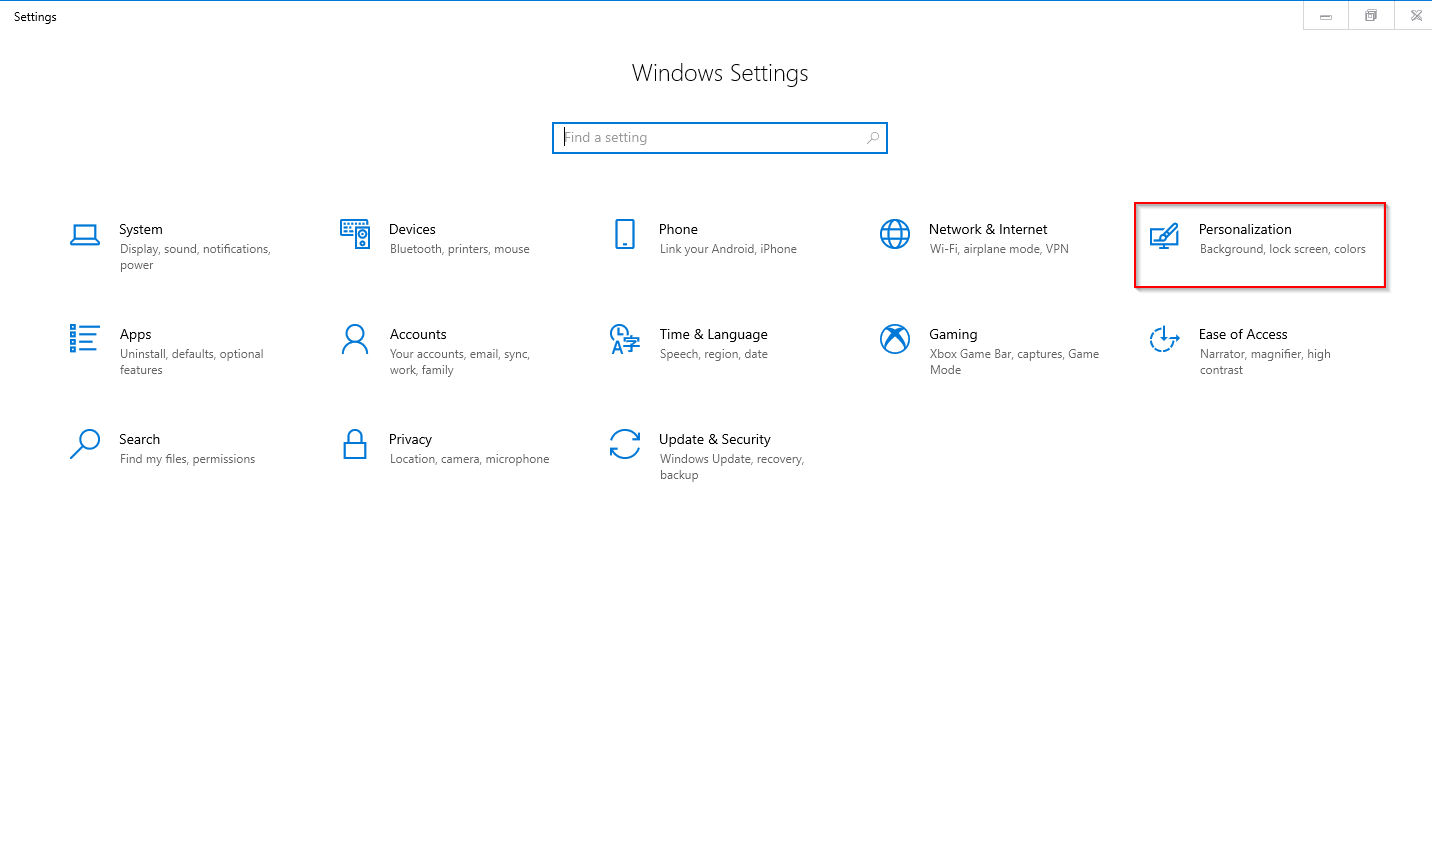Click the Phone handset icon
Viewport: 1432px width, 860px height.
pos(625,234)
